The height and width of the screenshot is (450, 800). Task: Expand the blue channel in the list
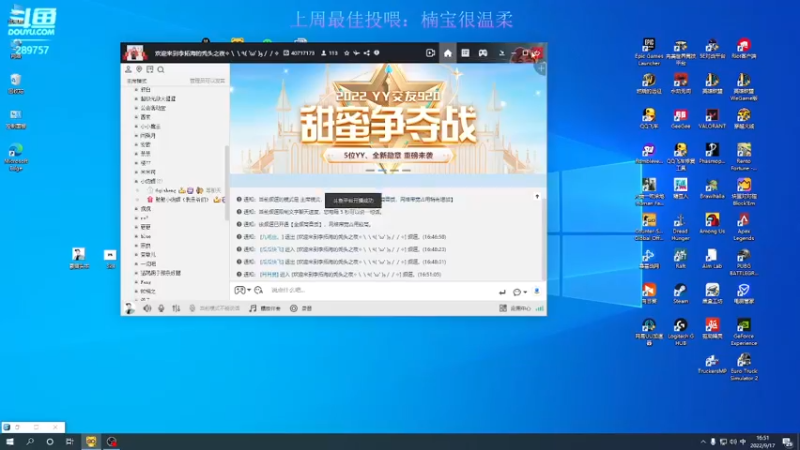coord(146,236)
